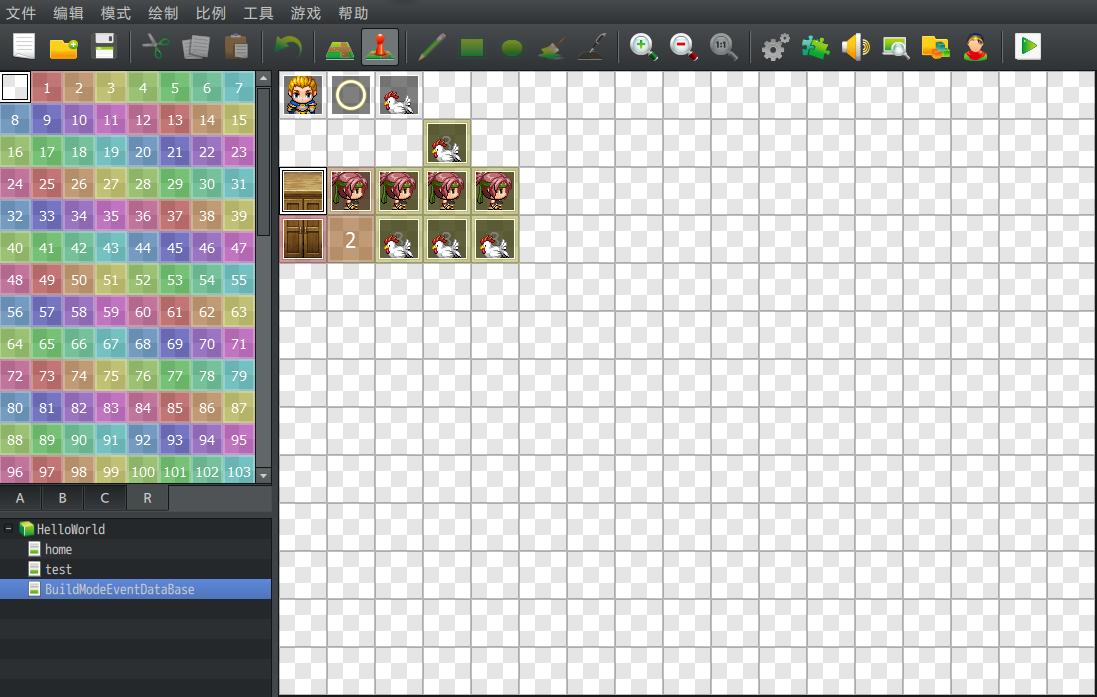The width and height of the screenshot is (1097, 697).
Task: Open a project with the folder icon
Action: click(x=64, y=47)
